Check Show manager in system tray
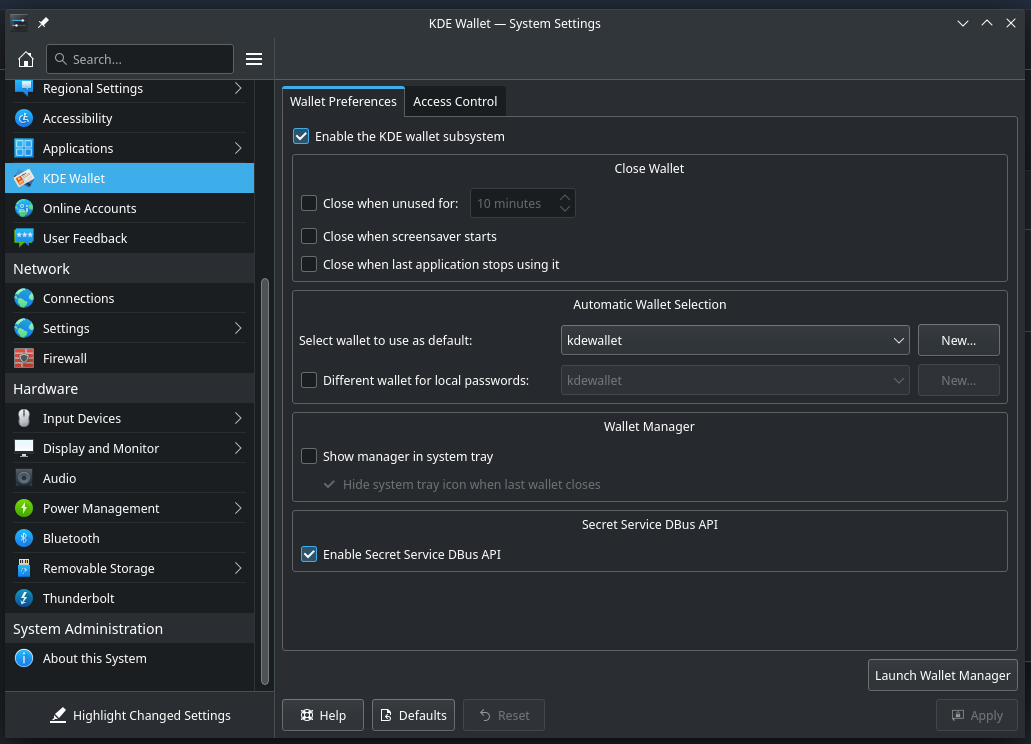Viewport: 1031px width, 744px height. (x=309, y=456)
